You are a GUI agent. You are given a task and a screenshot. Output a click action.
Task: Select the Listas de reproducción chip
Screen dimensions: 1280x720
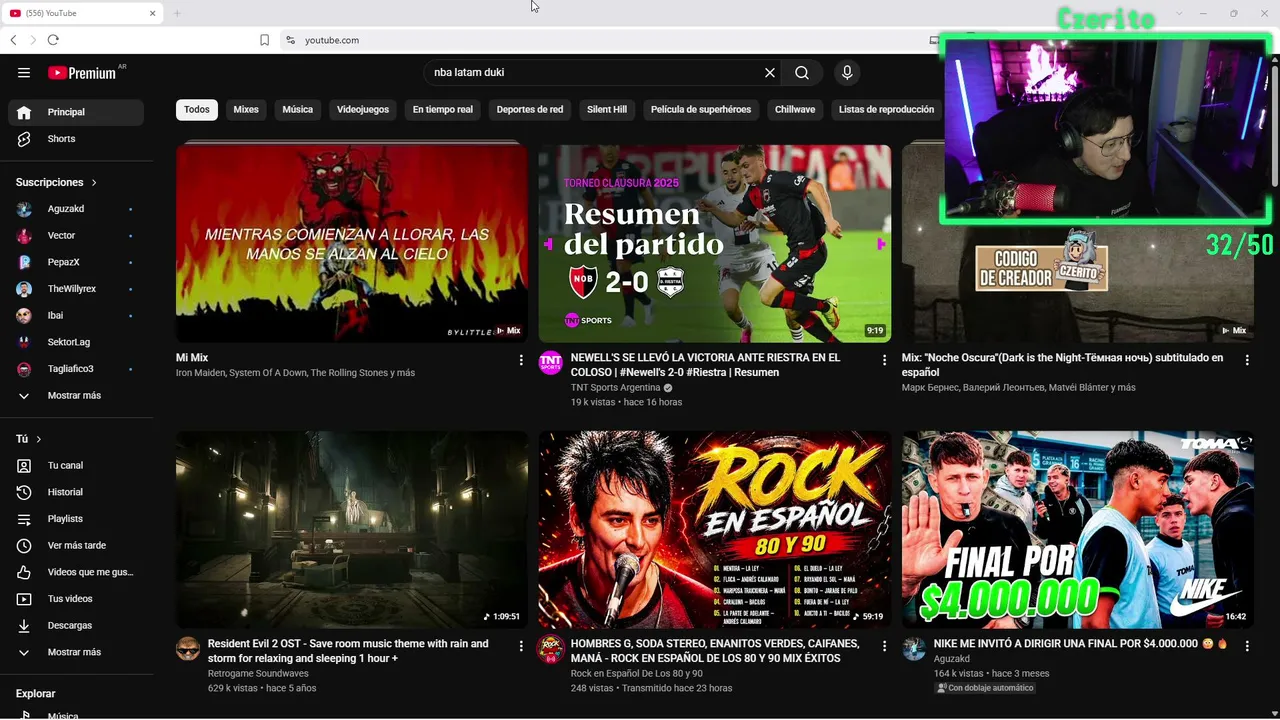coord(886,110)
